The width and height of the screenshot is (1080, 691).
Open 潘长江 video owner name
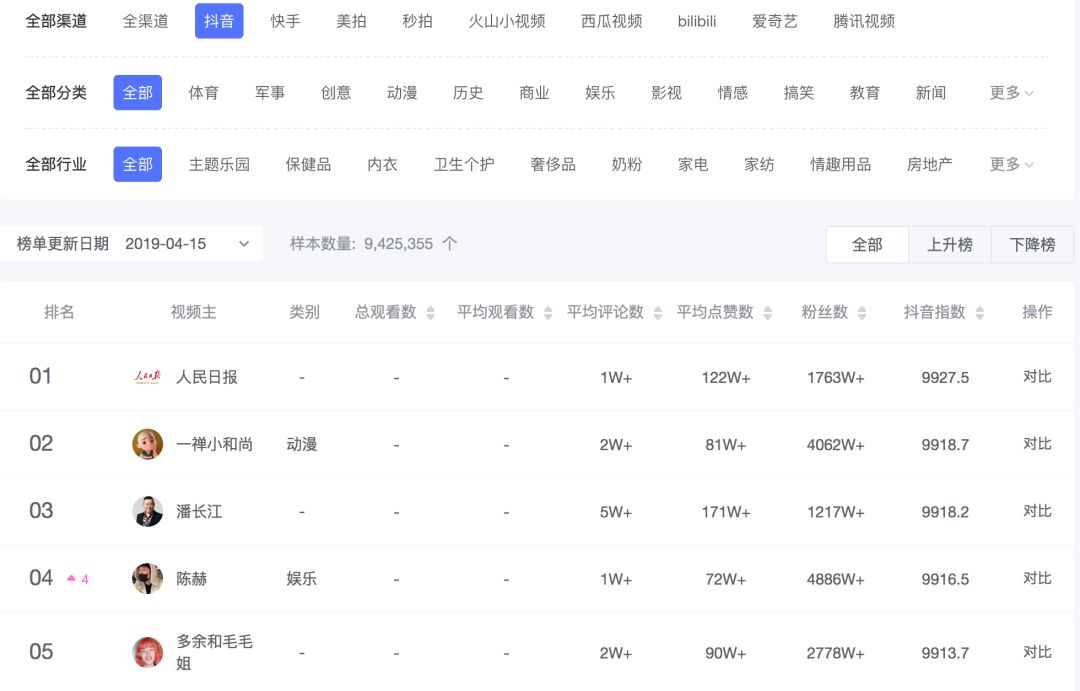point(199,511)
